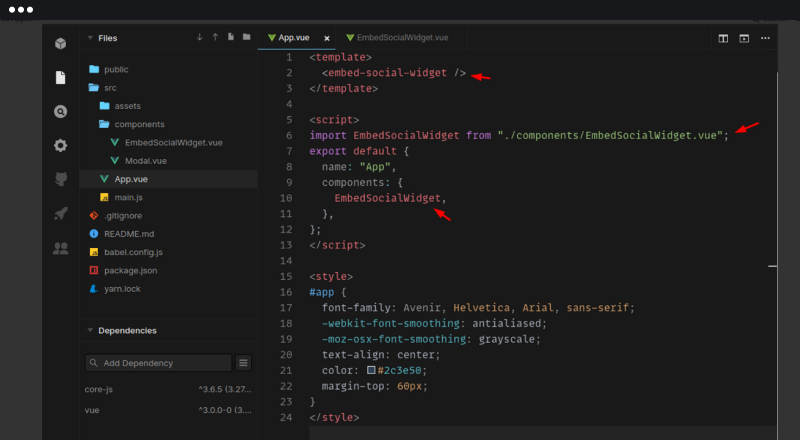The height and width of the screenshot is (440, 800).
Task: Open the GitHub icon in sidebar
Action: [x=60, y=179]
